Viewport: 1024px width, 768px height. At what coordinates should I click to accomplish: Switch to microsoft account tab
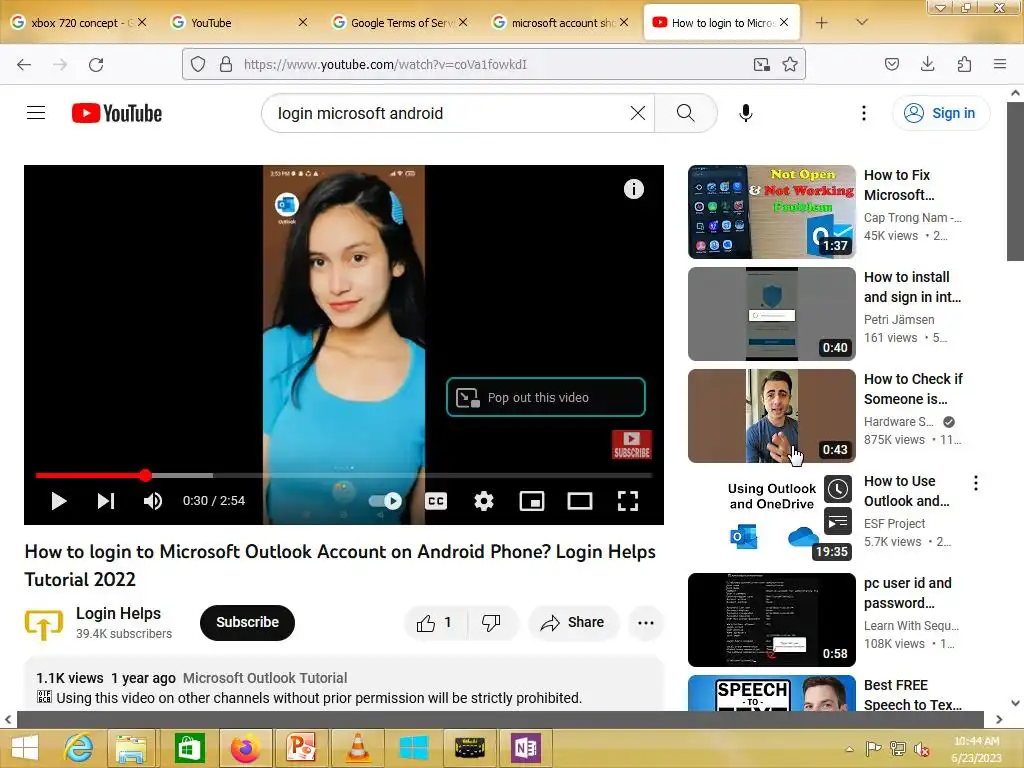point(560,23)
